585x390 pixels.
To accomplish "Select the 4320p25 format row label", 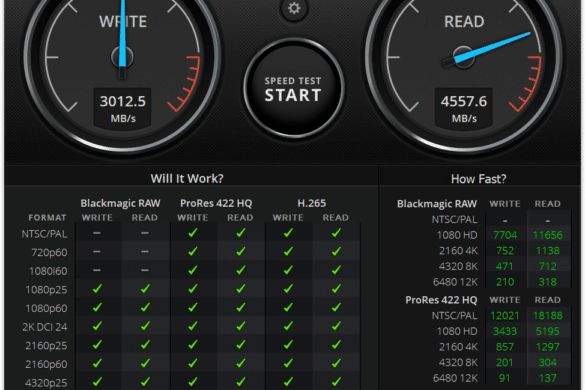I will (x=46, y=383).
